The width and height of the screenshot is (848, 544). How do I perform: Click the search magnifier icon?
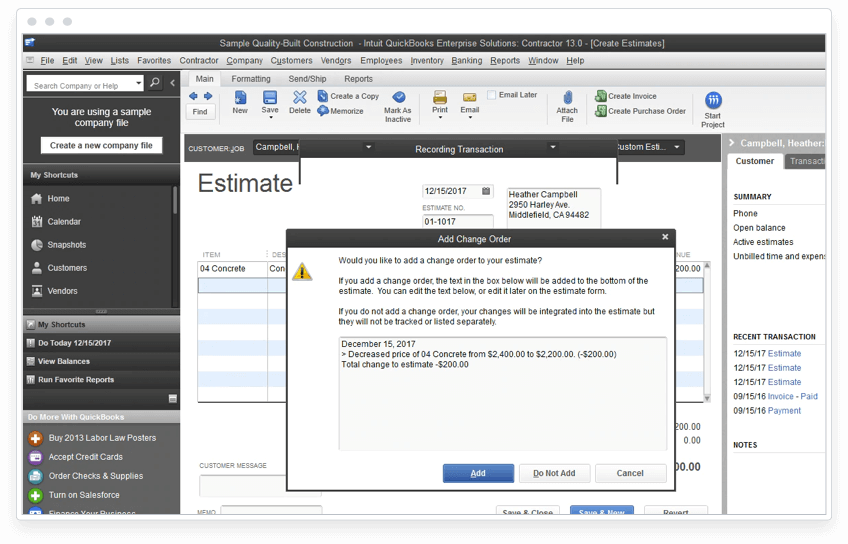(155, 83)
